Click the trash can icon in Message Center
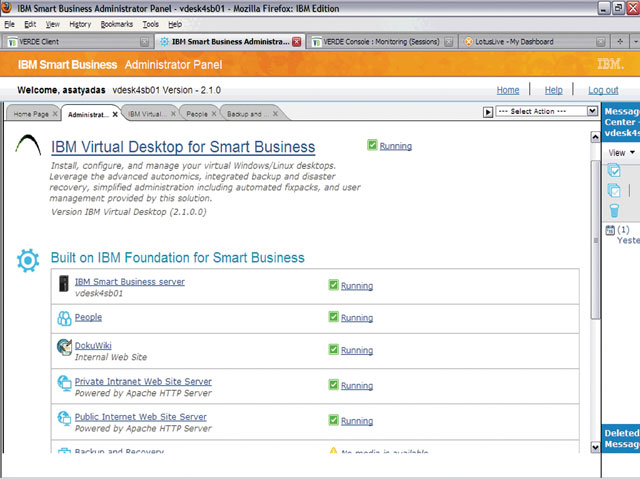The width and height of the screenshot is (640, 479). [x=614, y=211]
